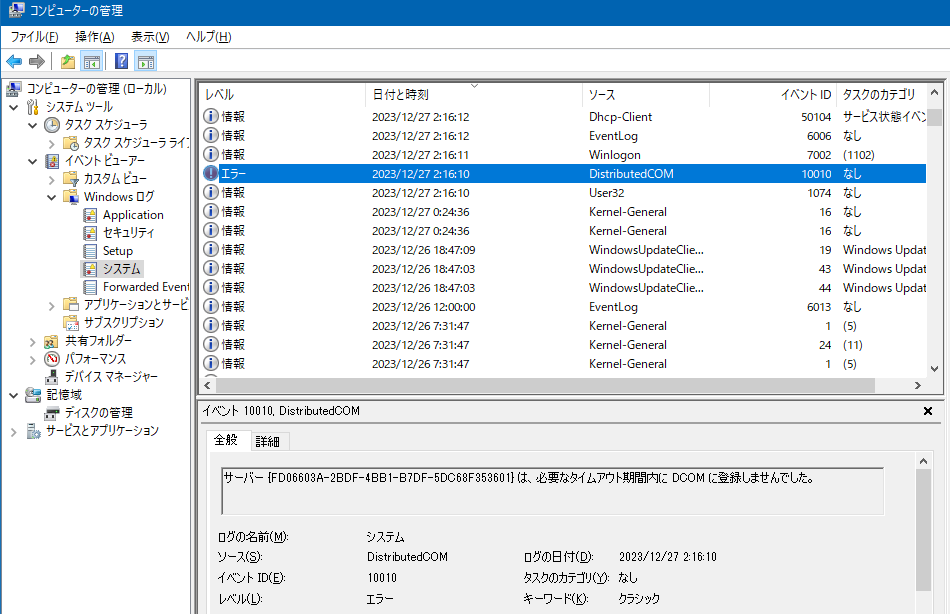Open the ファイル(F) menu
The width and height of the screenshot is (950, 614).
[x=35, y=37]
